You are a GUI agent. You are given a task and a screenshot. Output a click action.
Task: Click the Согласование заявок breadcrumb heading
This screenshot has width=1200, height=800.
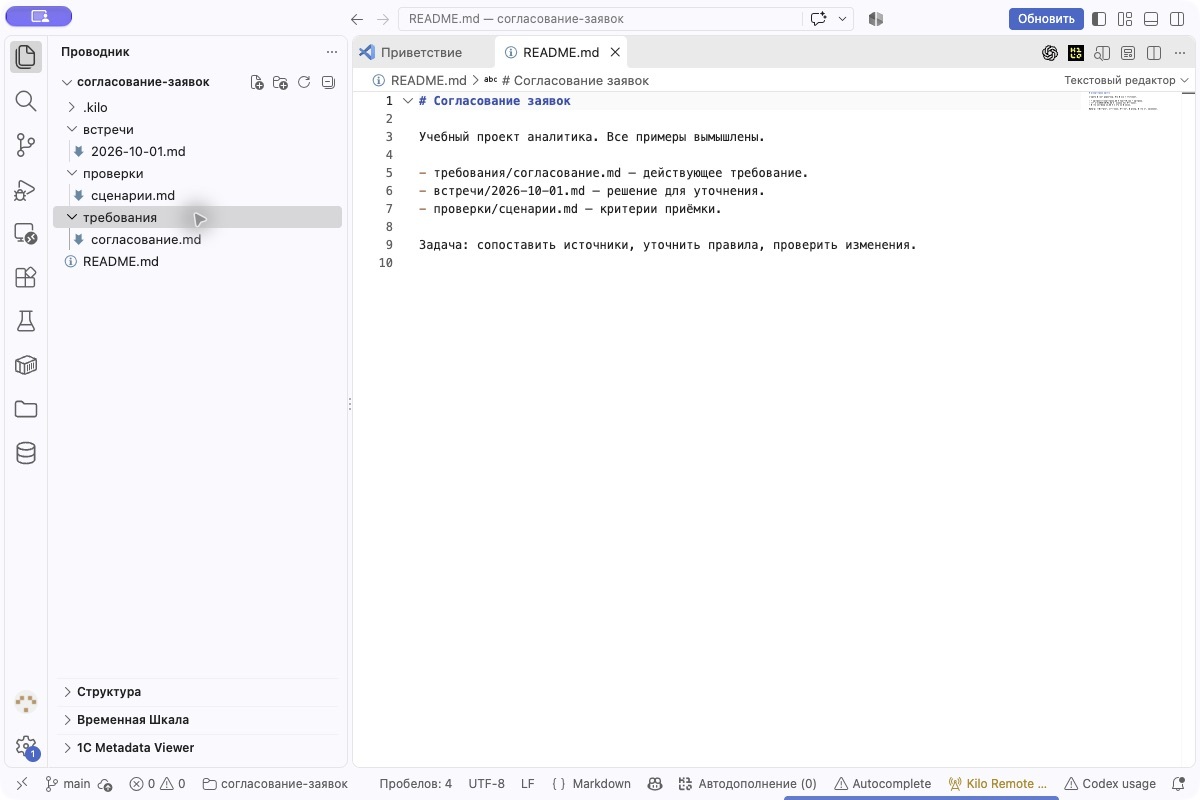click(575, 80)
